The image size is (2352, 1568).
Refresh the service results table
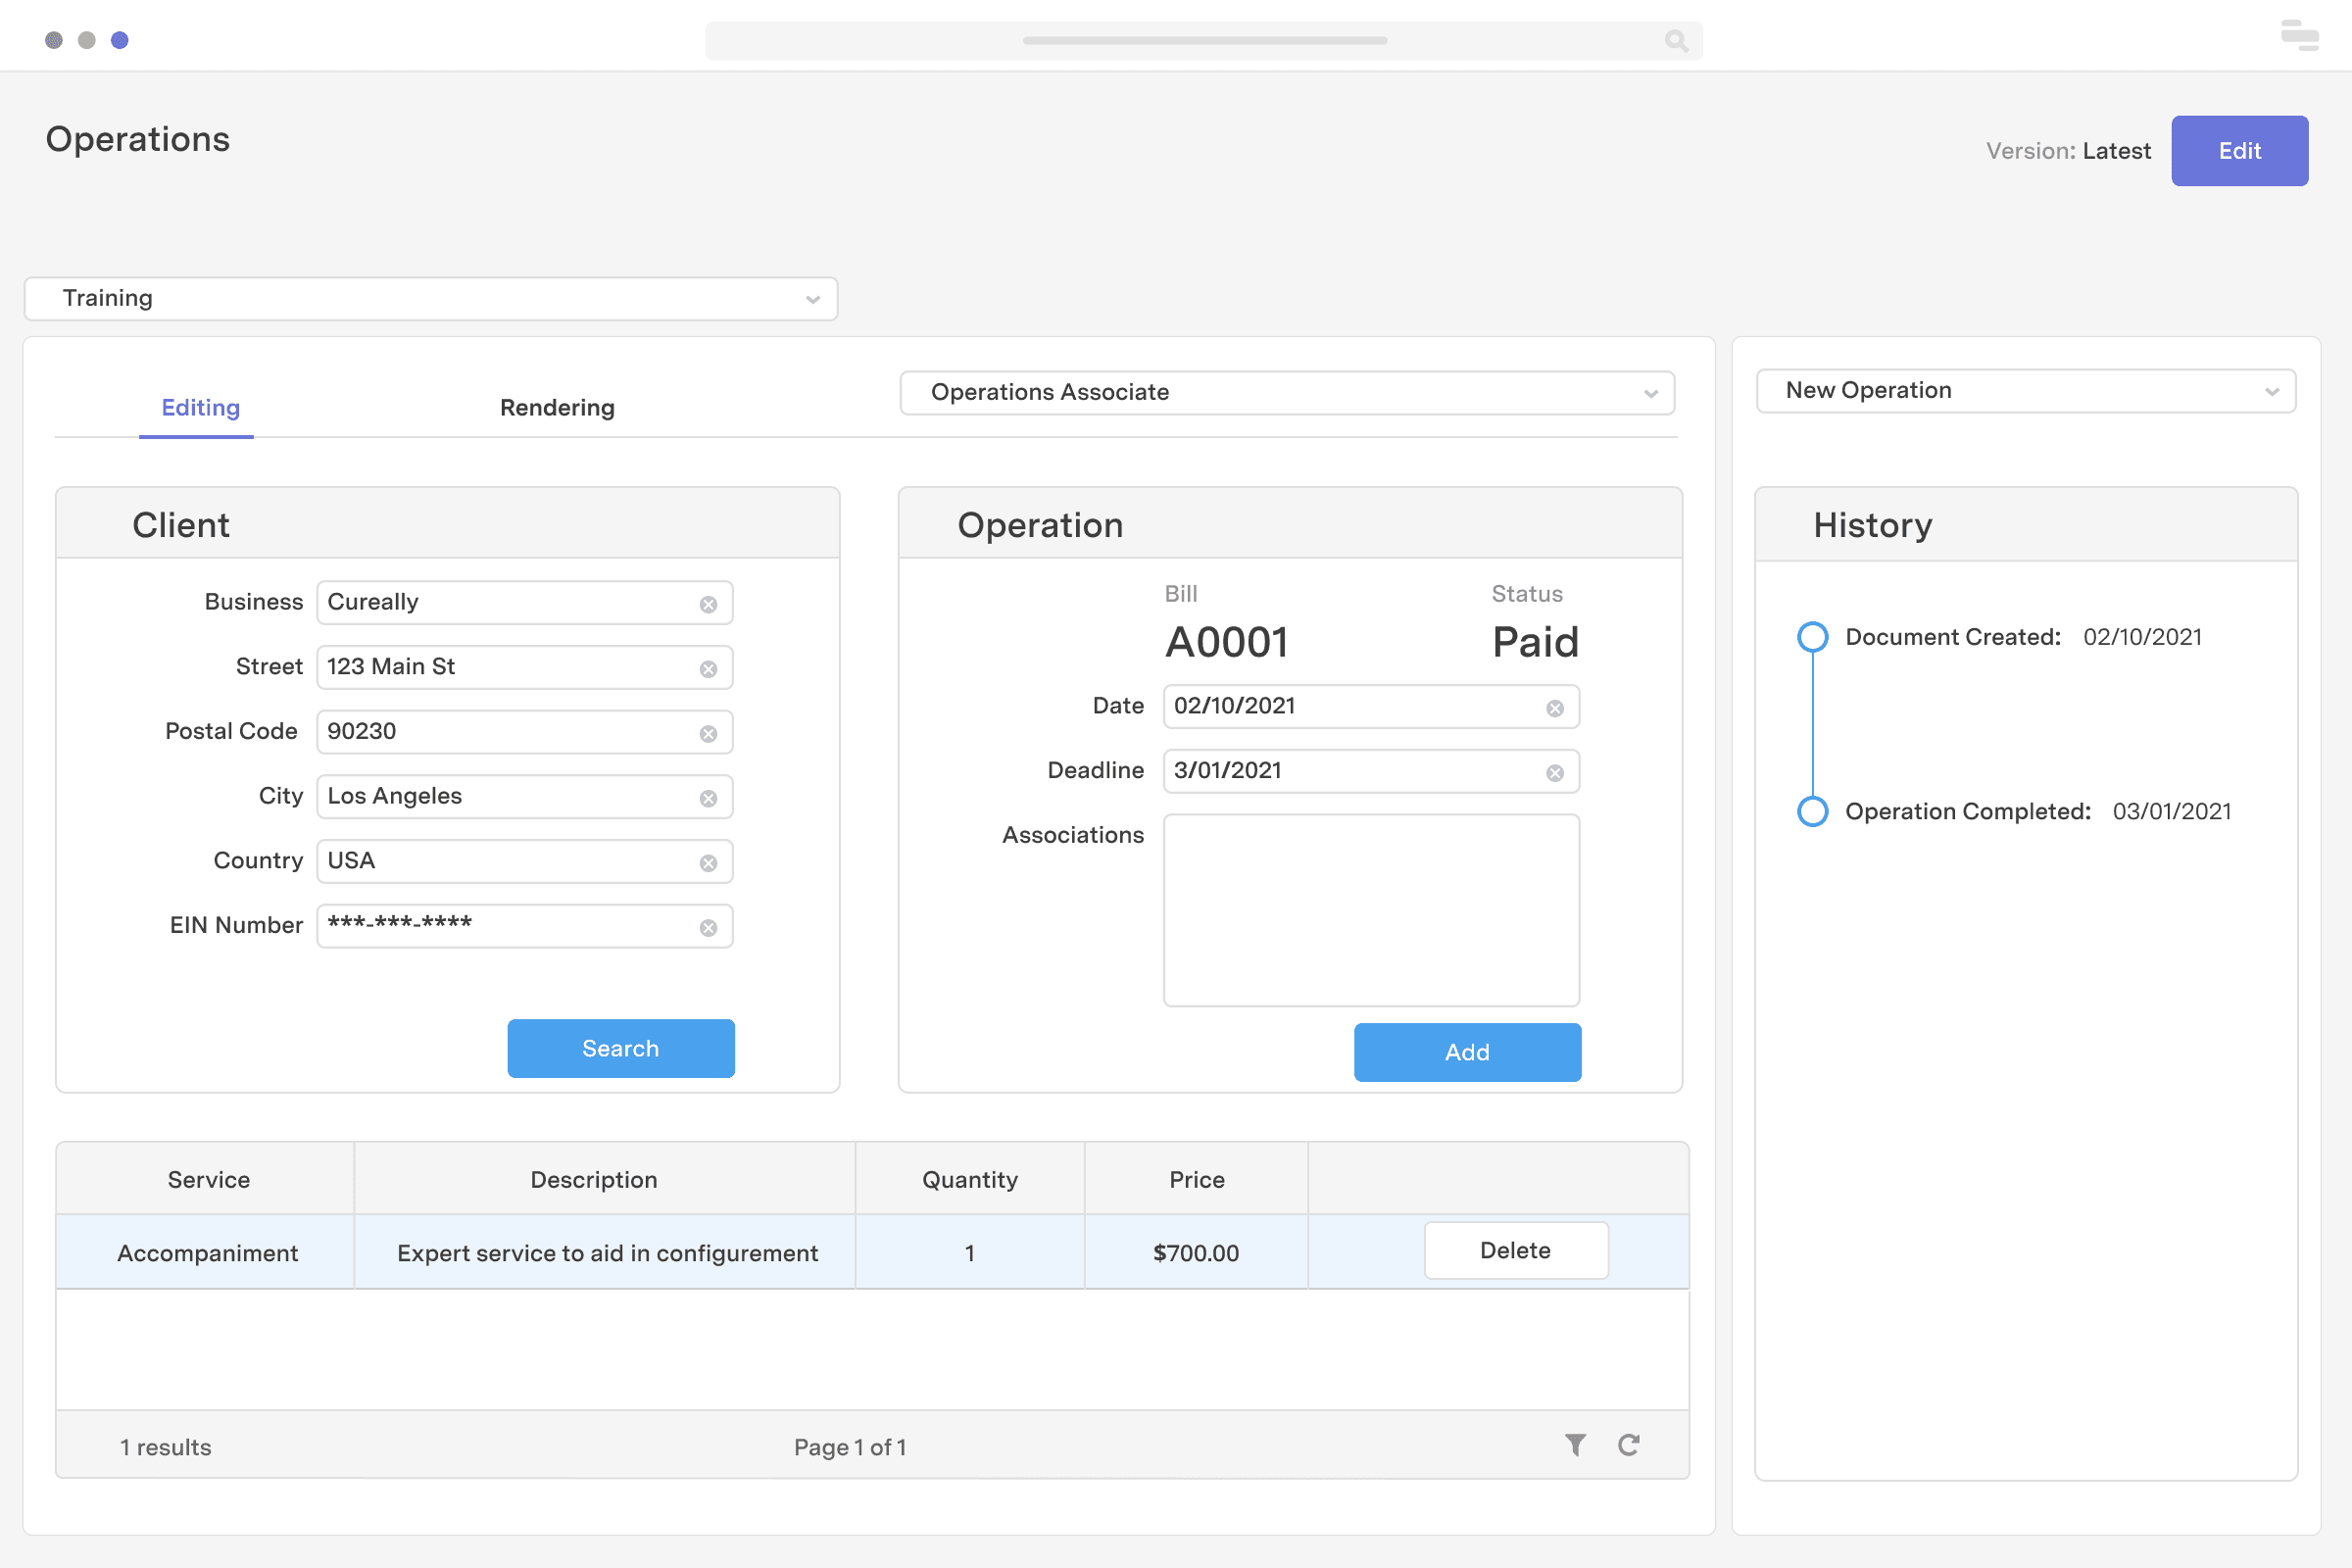coord(1629,1445)
